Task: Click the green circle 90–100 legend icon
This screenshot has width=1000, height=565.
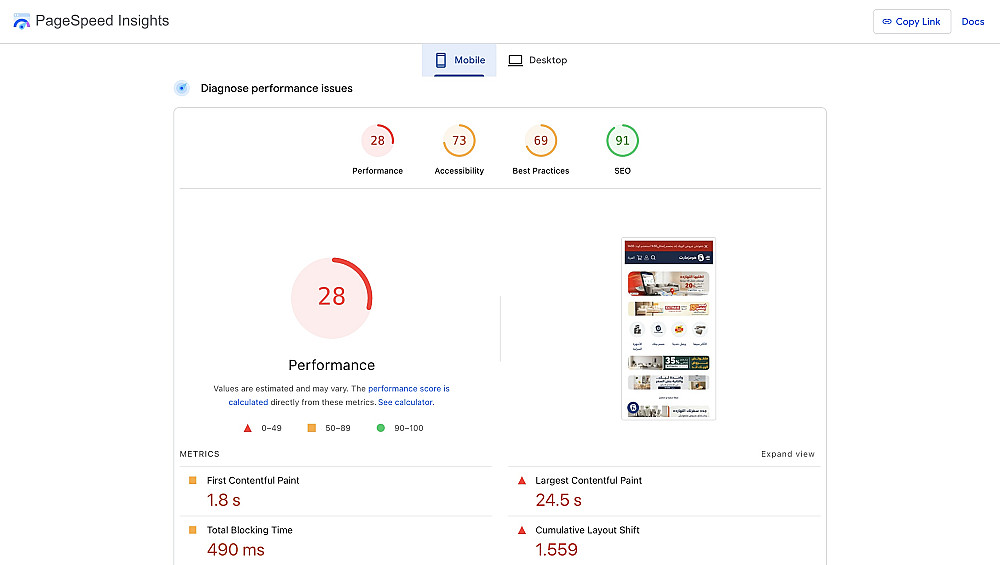Action: click(x=381, y=428)
